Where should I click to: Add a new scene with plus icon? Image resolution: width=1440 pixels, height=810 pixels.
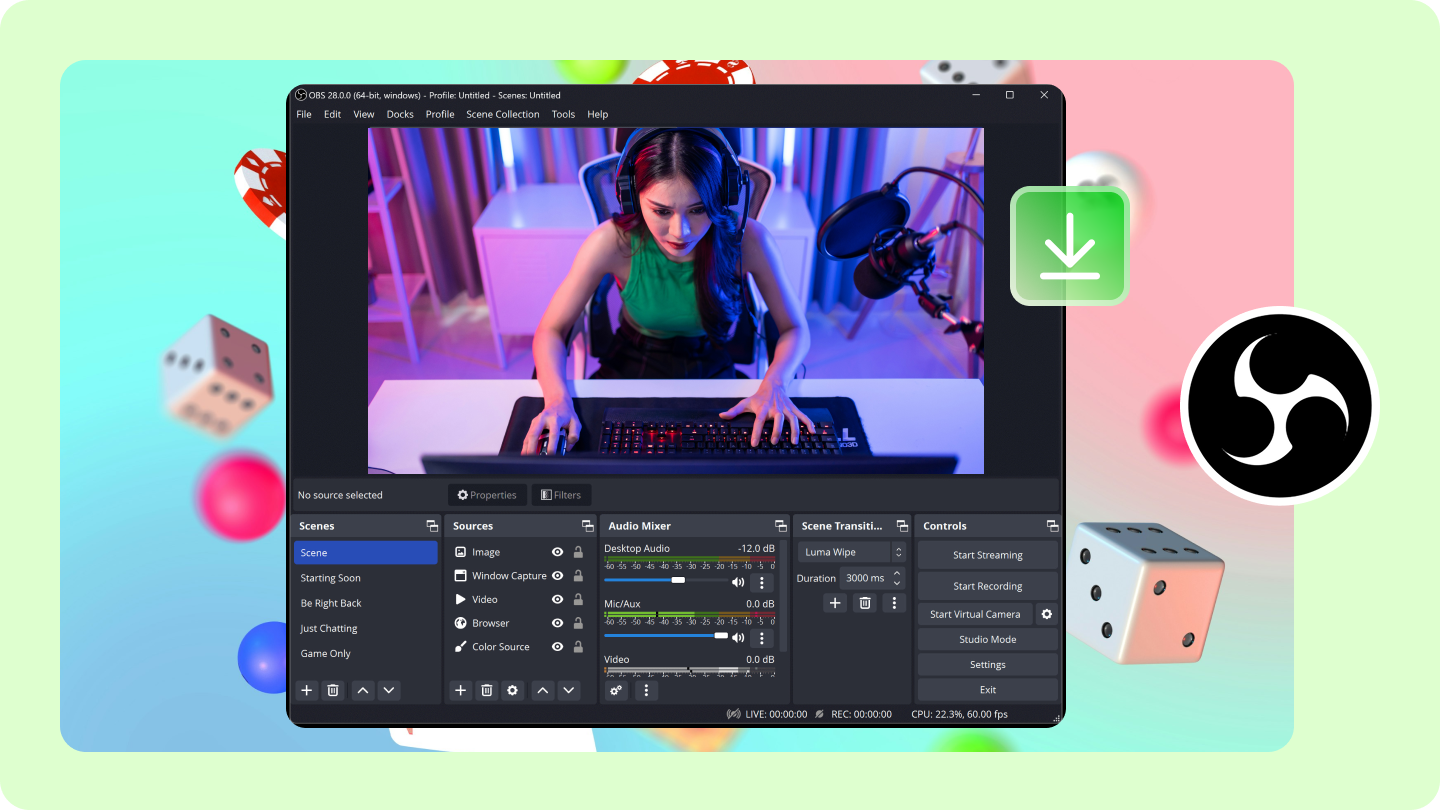(307, 690)
